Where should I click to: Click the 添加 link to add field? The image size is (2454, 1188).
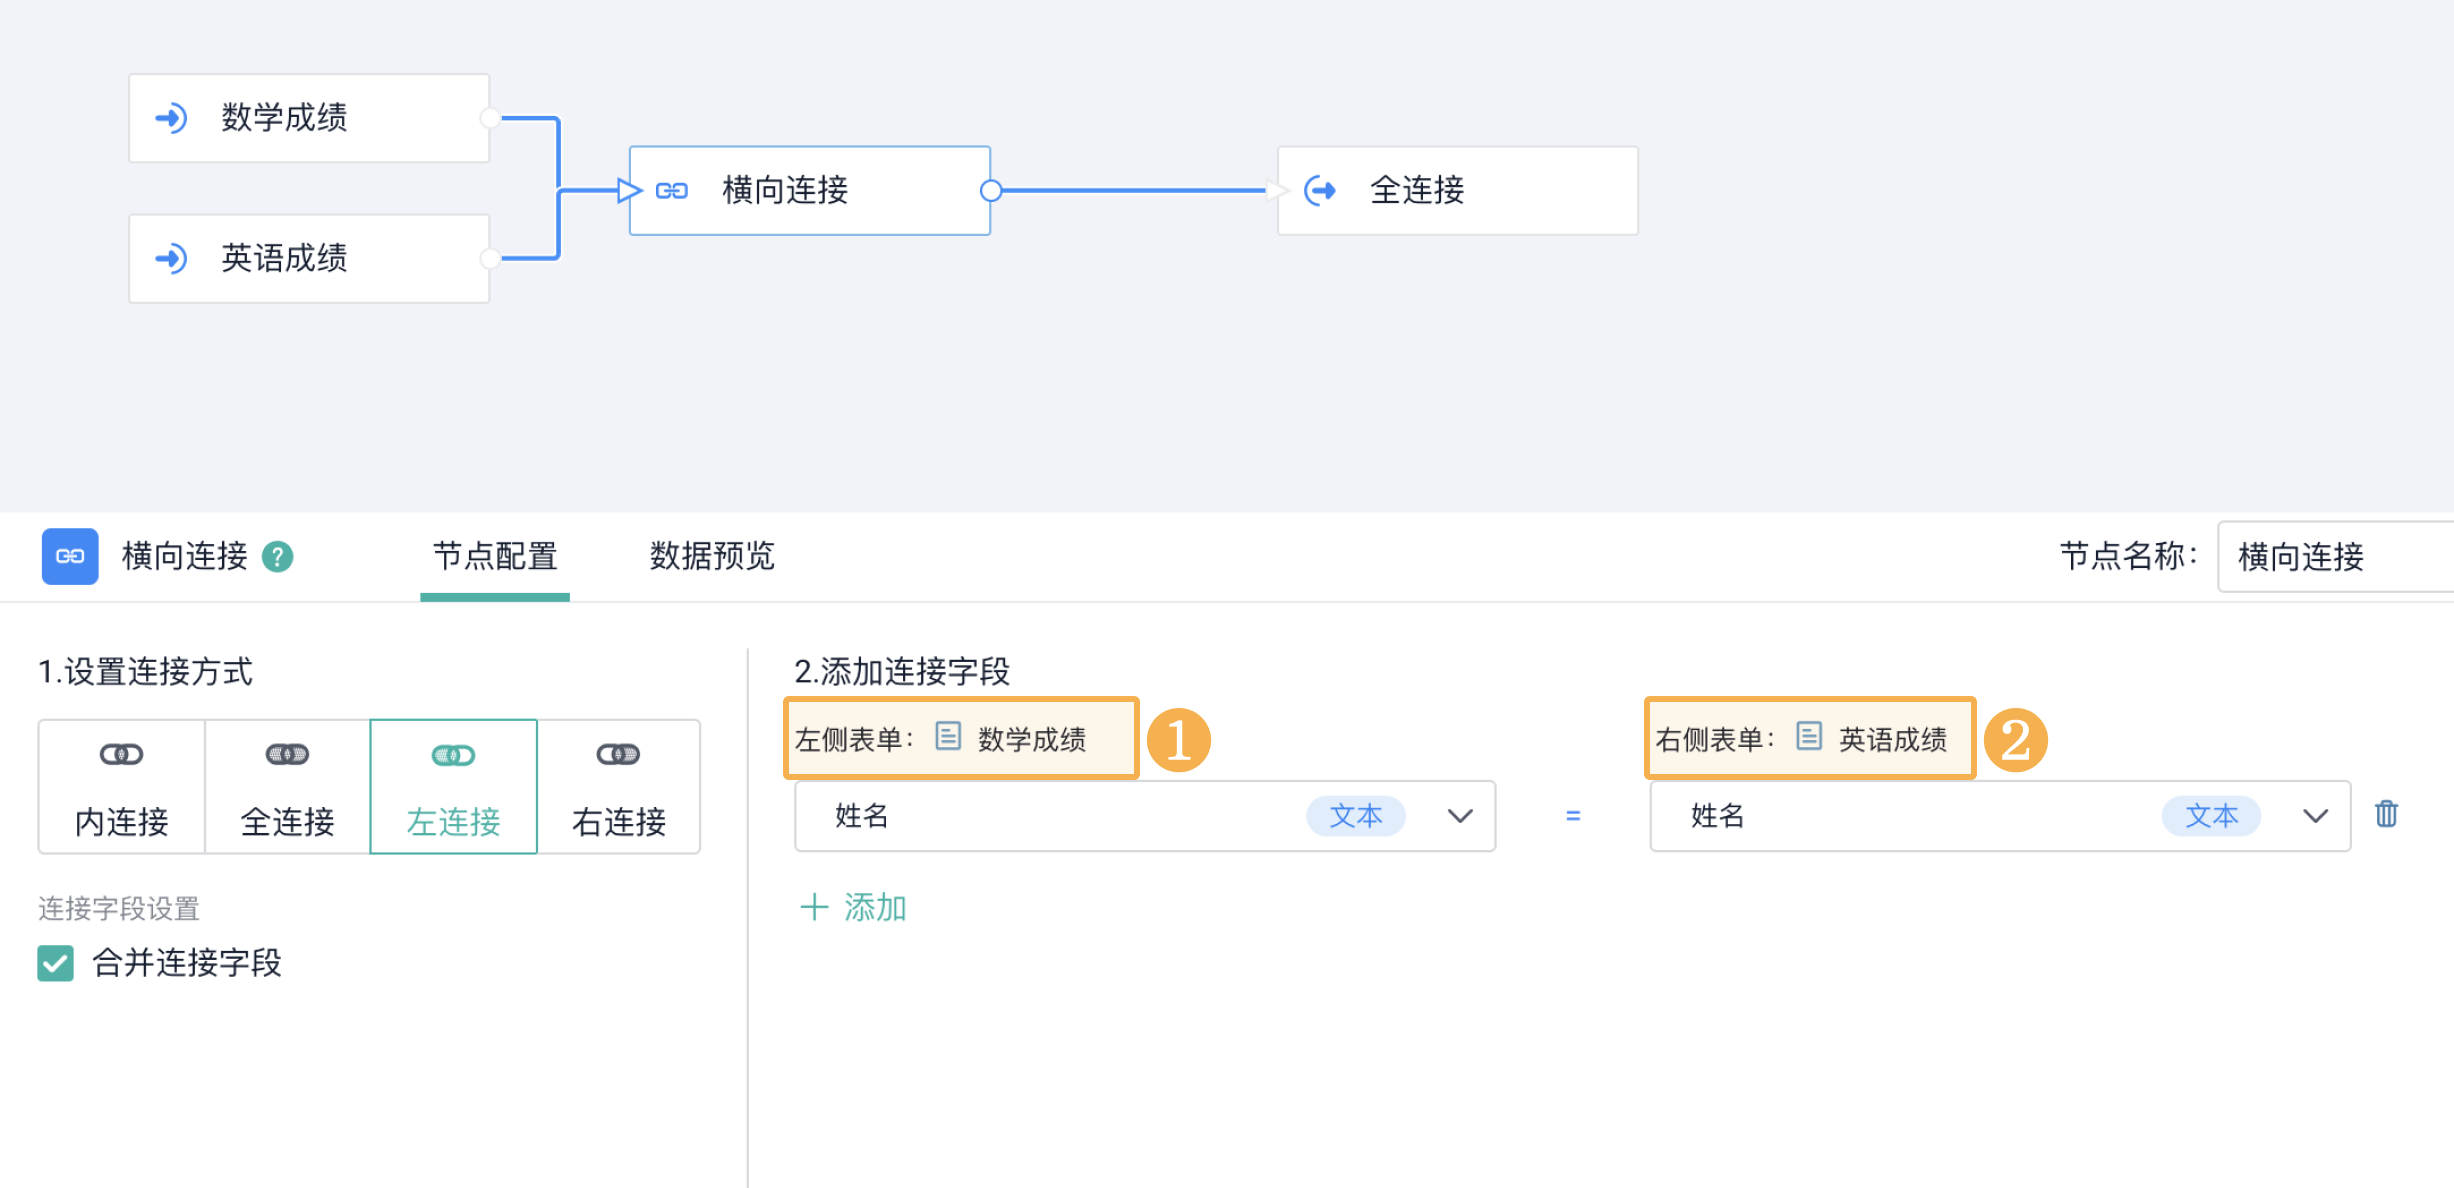coord(854,907)
